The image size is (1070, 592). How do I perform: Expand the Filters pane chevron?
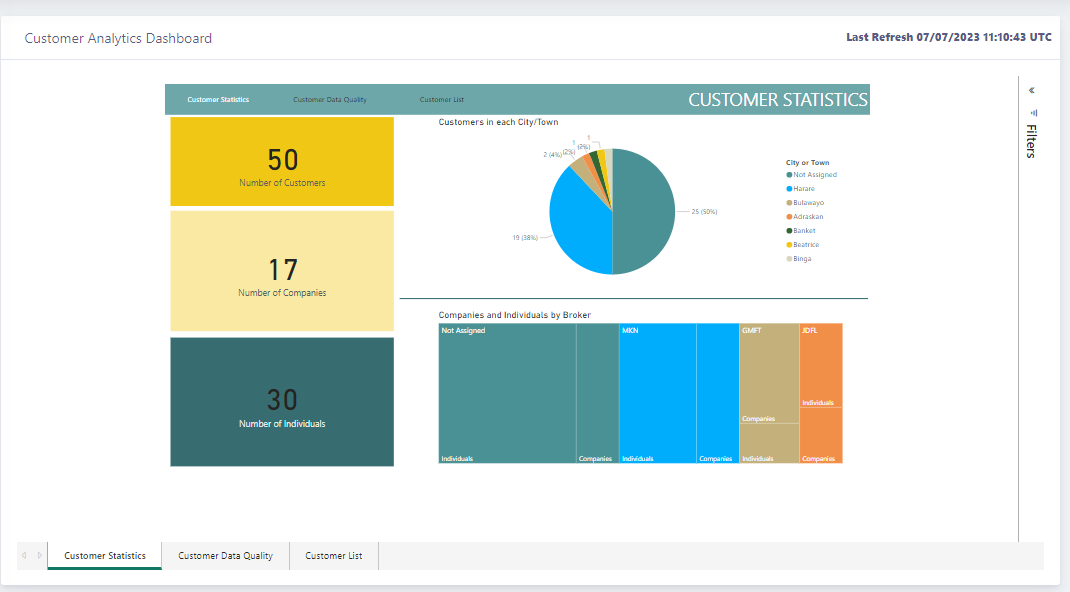[x=1032, y=90]
